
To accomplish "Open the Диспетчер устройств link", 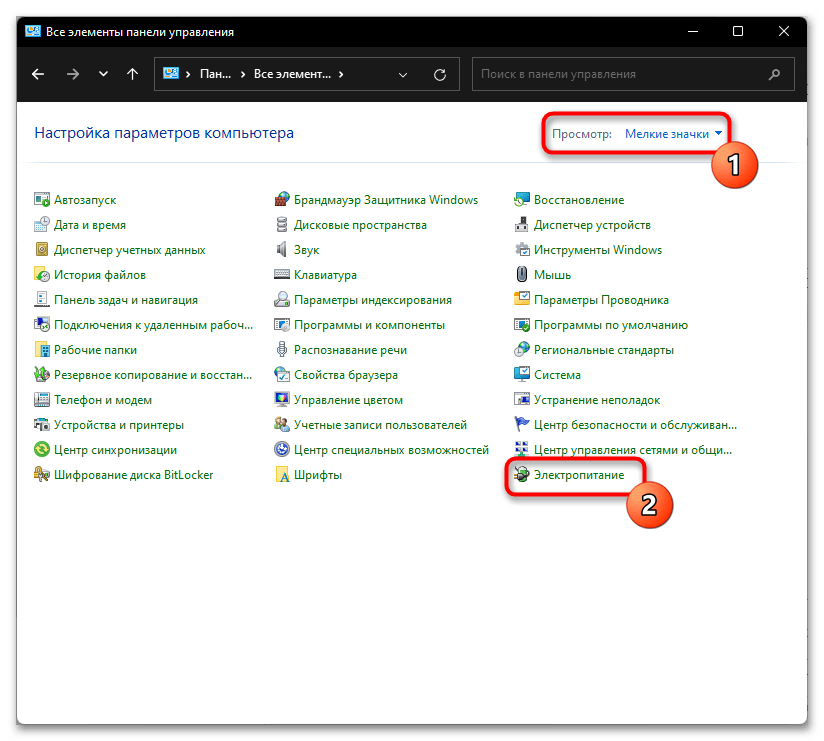I will coord(592,225).
